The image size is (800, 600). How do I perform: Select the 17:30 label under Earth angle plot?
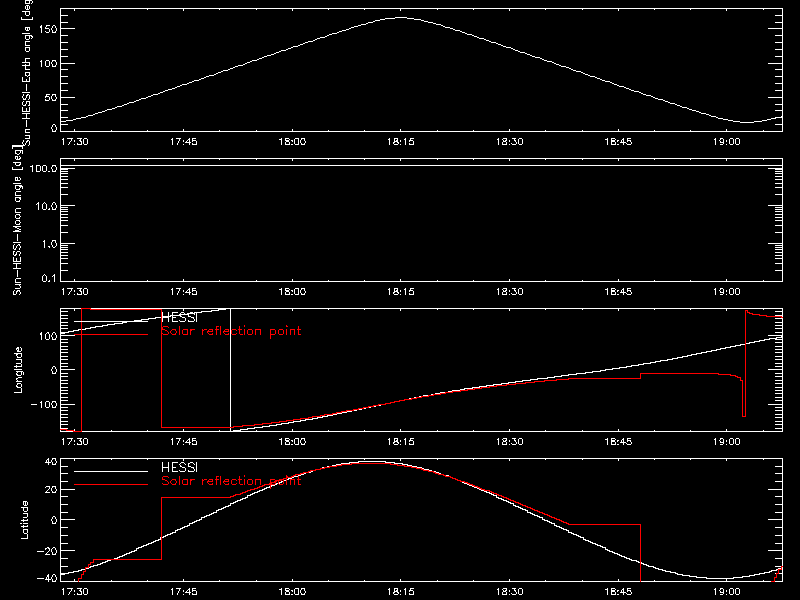[x=74, y=141]
